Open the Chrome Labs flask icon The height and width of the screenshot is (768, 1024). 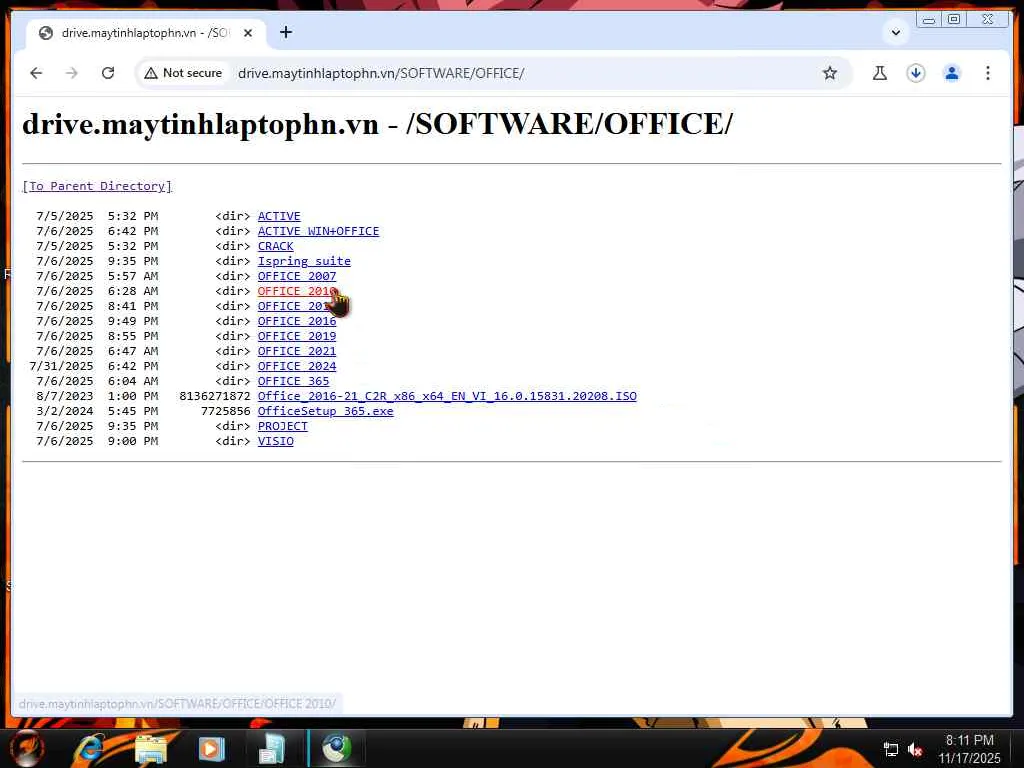(x=880, y=73)
